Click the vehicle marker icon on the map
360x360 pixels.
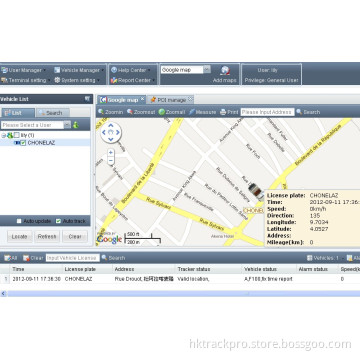(x=256, y=192)
